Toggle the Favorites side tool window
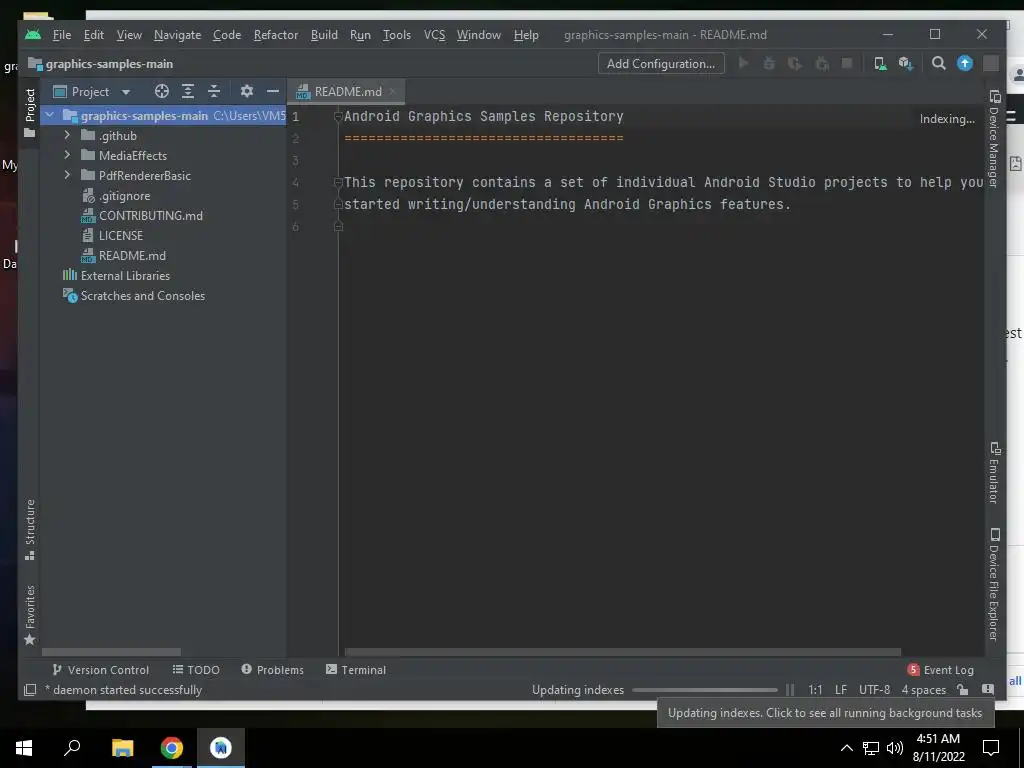The width and height of the screenshot is (1024, 768). [29, 615]
